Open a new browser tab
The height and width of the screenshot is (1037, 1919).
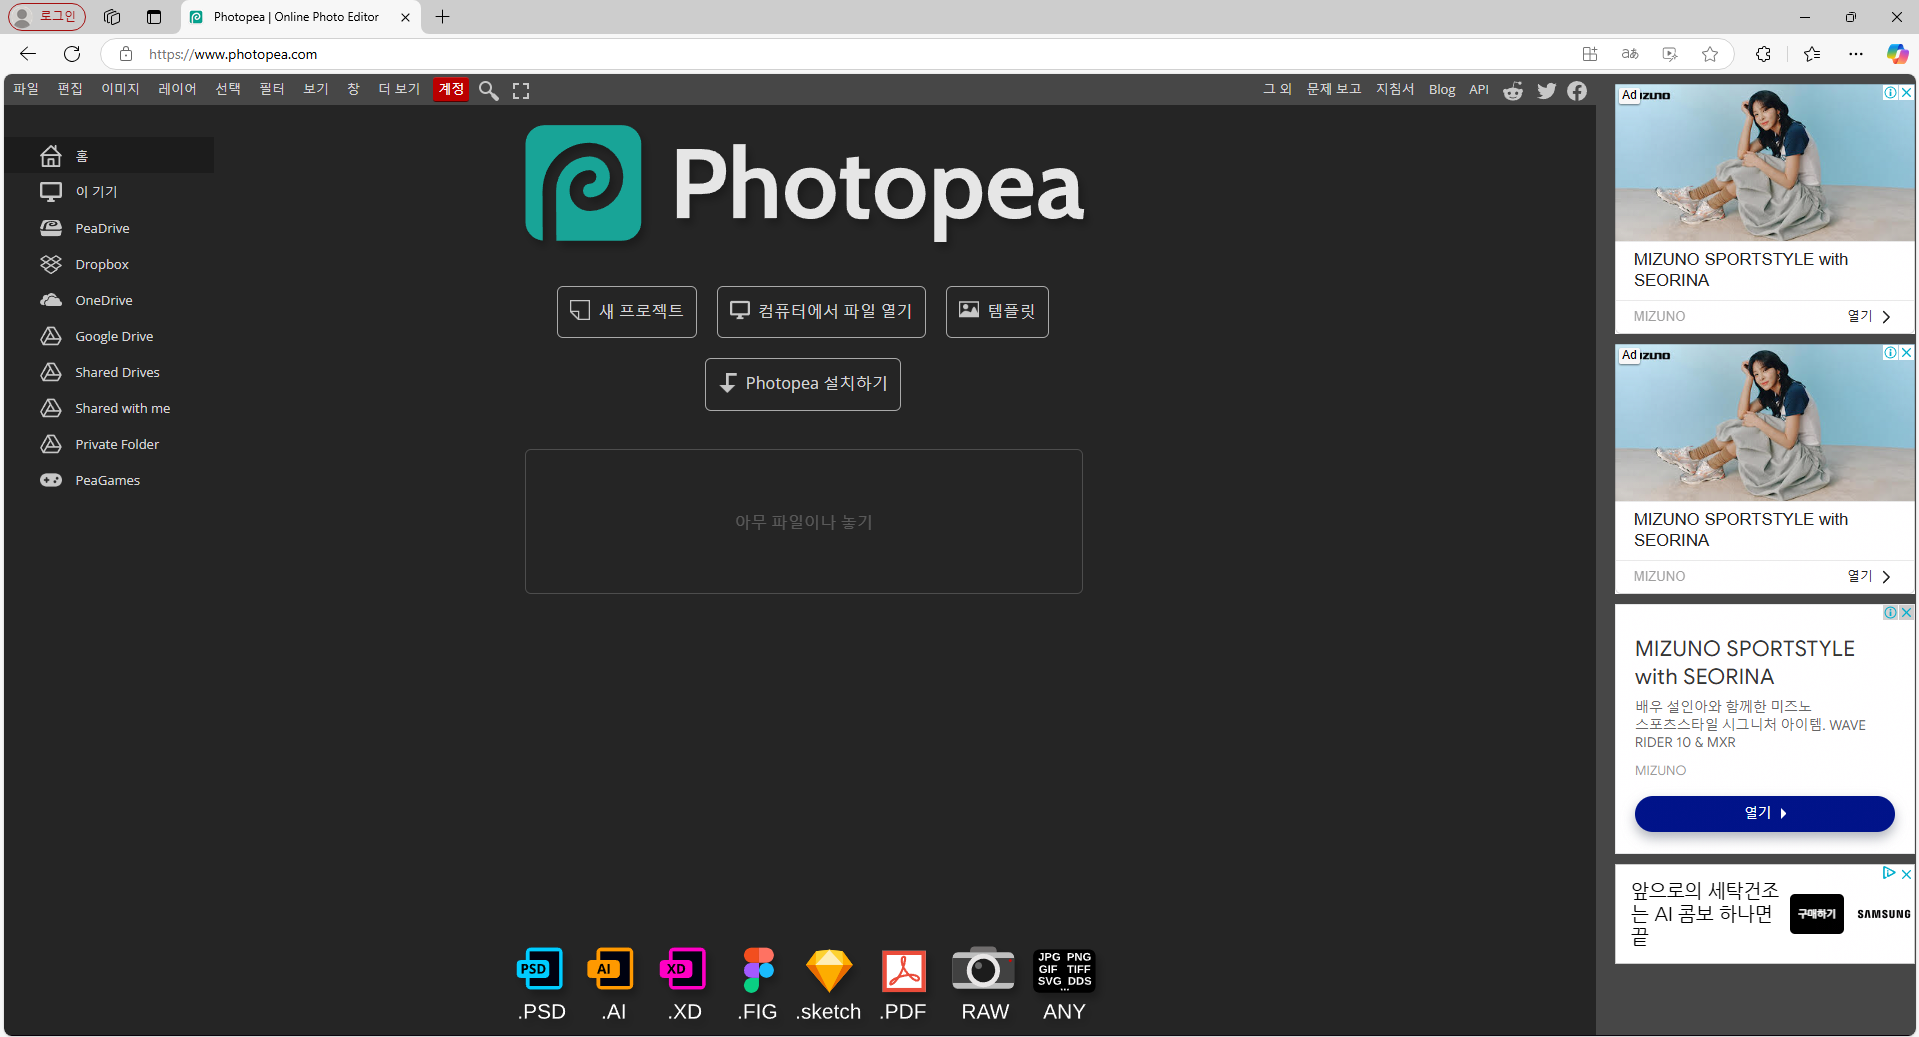coord(443,17)
